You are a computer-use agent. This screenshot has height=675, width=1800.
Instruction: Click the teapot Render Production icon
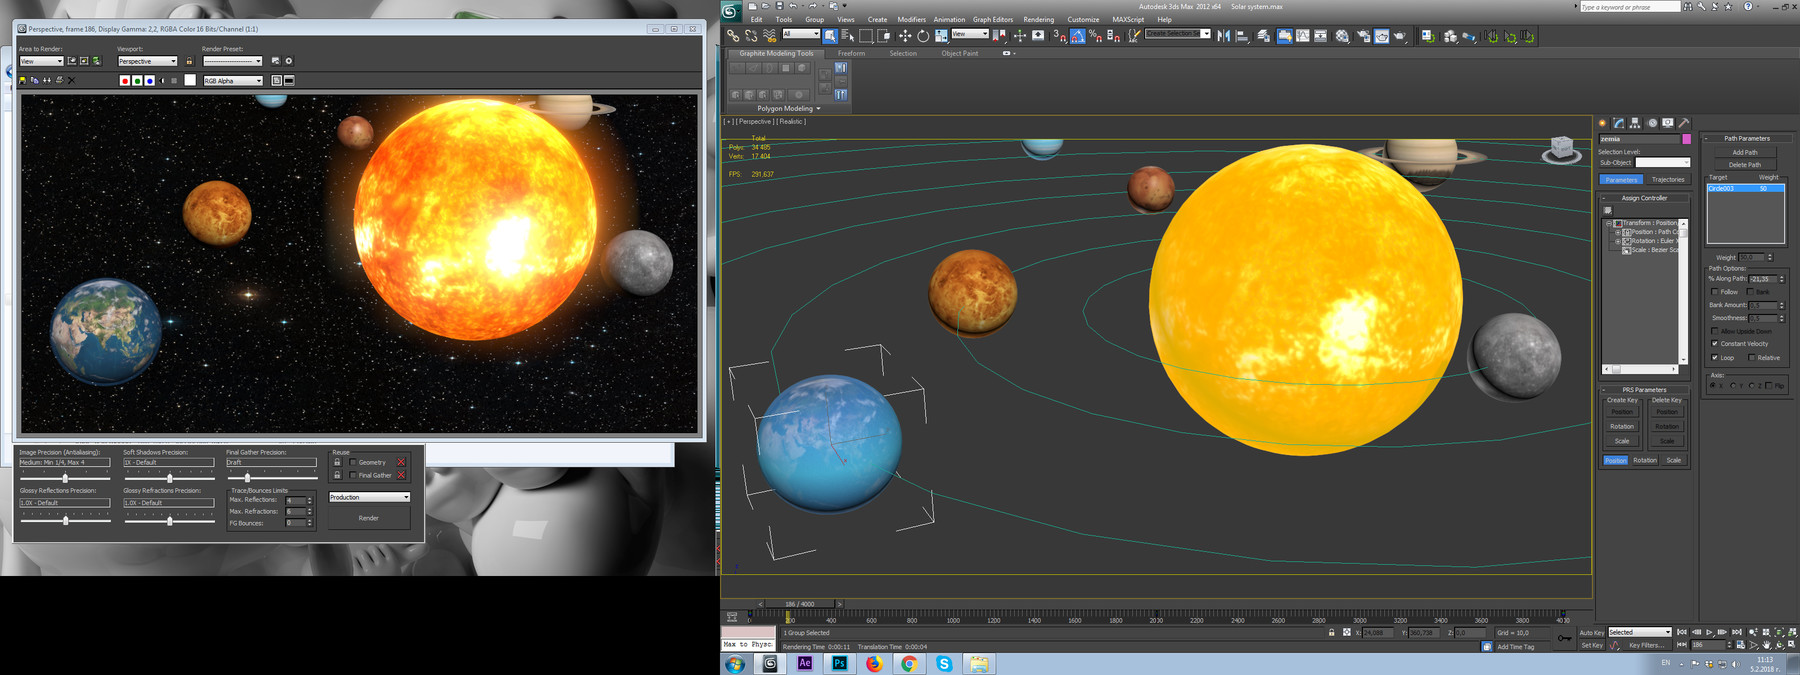pyautogui.click(x=1400, y=36)
